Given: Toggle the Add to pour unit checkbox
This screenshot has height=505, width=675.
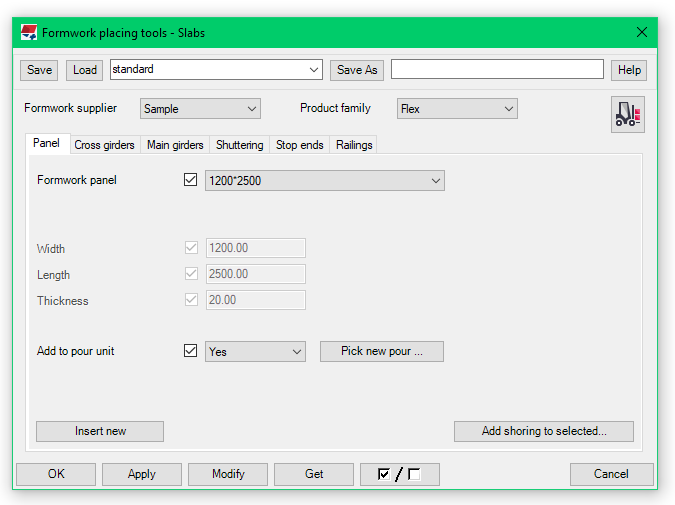Looking at the screenshot, I should pos(190,350).
